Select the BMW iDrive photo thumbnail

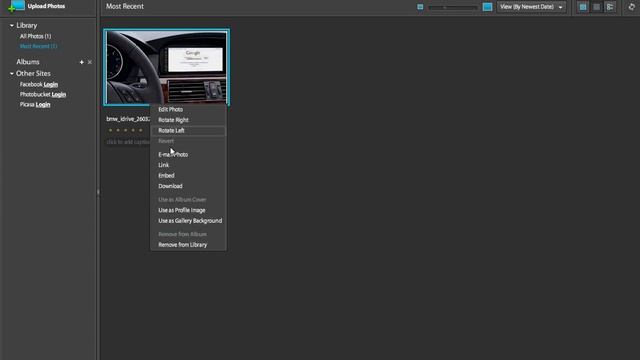point(167,67)
